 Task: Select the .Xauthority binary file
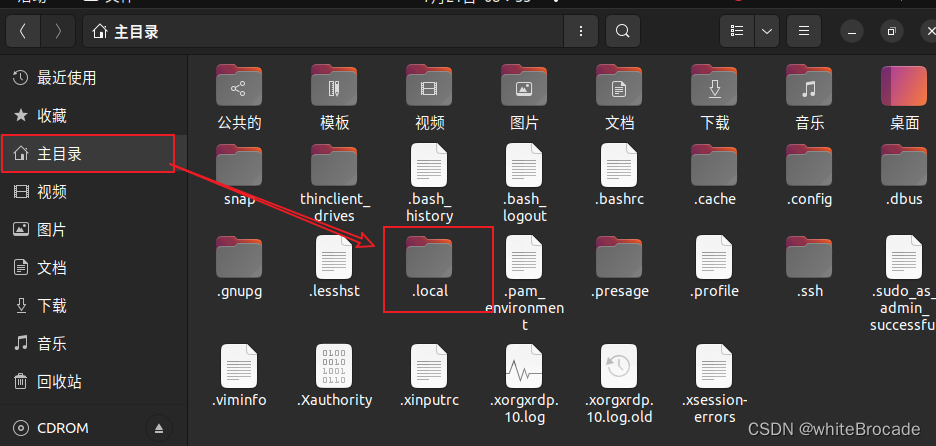pos(334,366)
